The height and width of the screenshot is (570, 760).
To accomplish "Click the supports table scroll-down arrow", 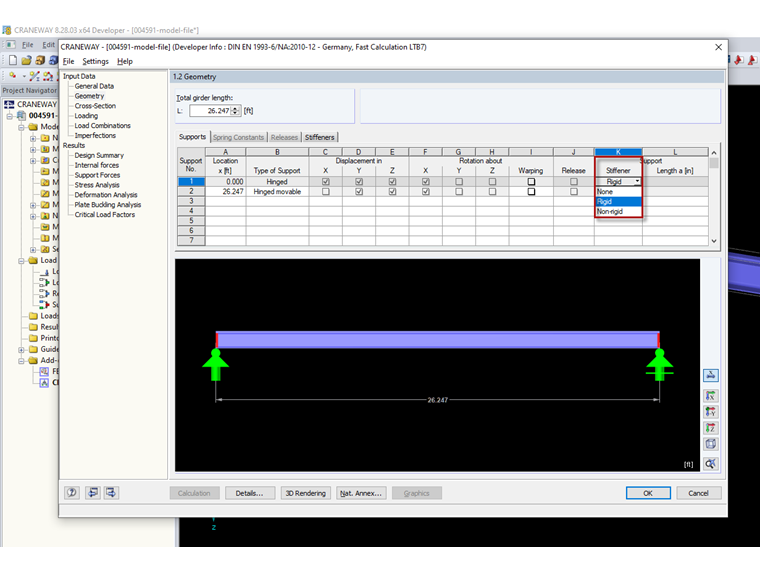I will (x=714, y=241).
